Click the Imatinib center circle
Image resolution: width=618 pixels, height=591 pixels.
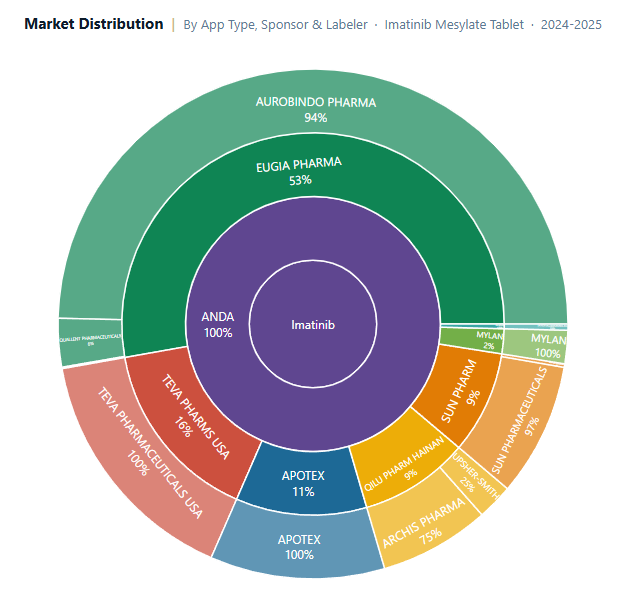313,324
